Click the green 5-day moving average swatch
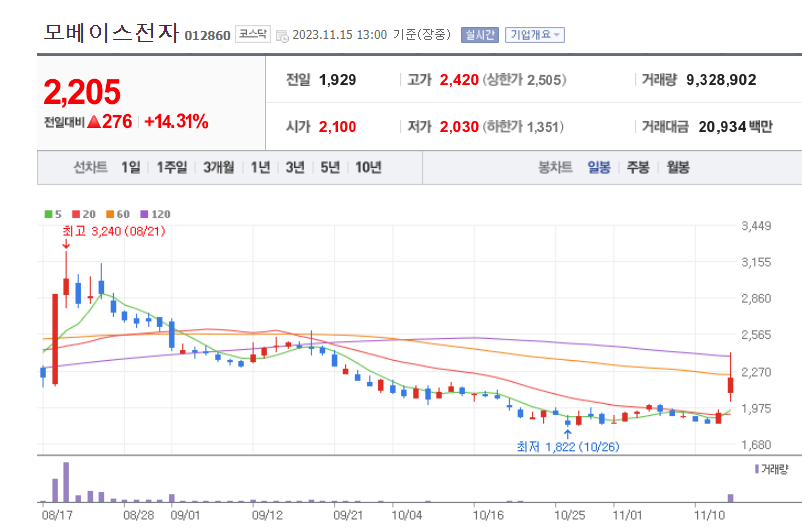Image resolution: width=802 pixels, height=532 pixels. coord(49,214)
